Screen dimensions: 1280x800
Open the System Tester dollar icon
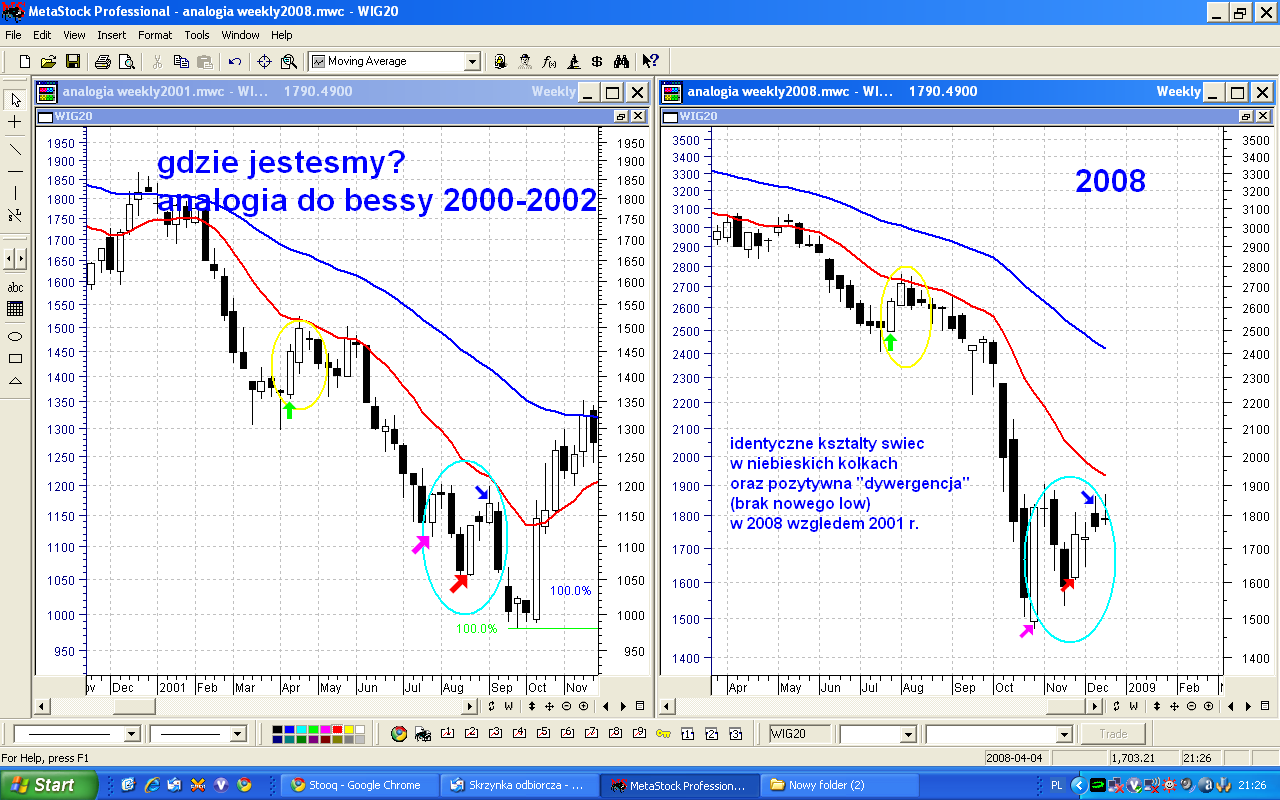click(597, 61)
